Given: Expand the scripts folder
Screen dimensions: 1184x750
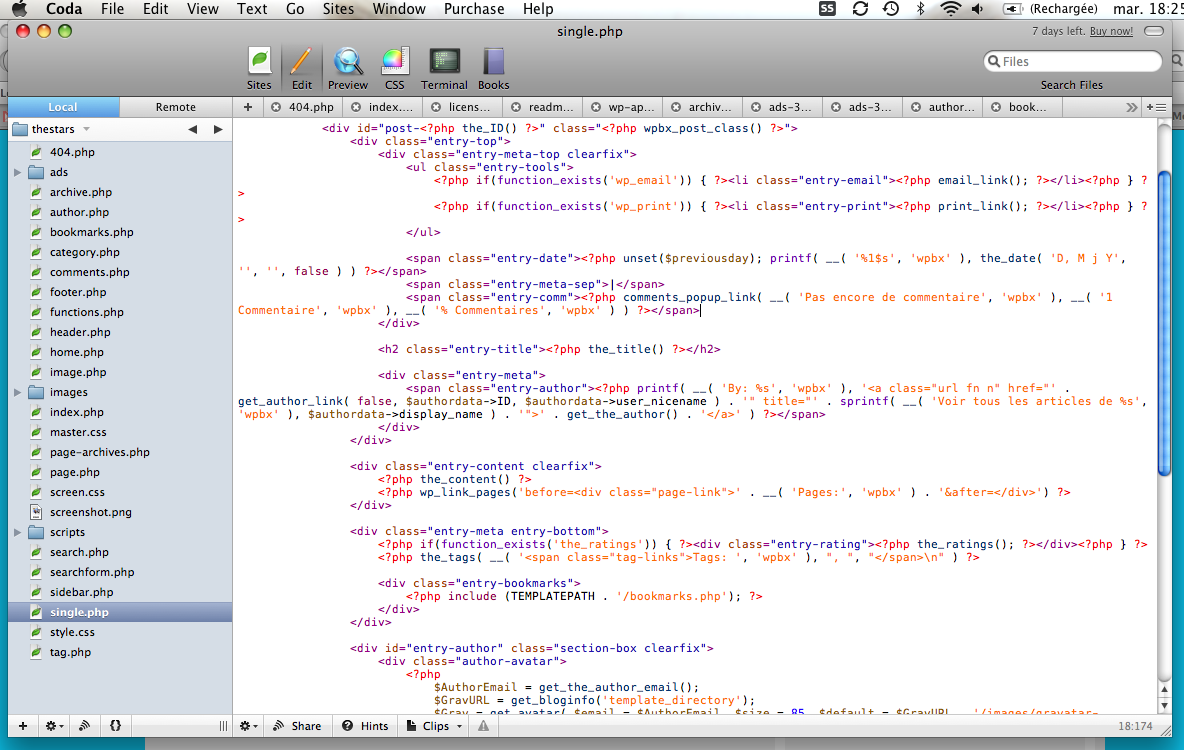Looking at the screenshot, I should [17, 532].
